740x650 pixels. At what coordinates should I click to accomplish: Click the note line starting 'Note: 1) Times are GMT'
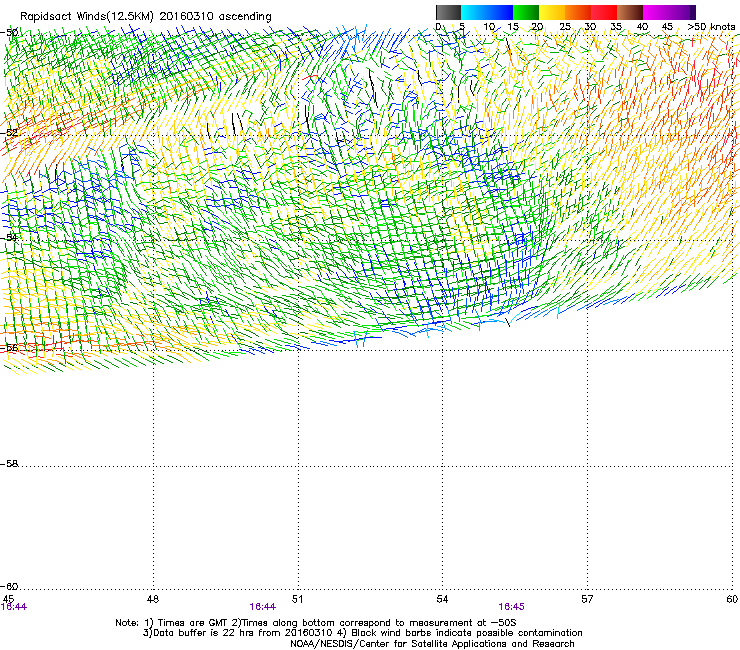(316, 623)
